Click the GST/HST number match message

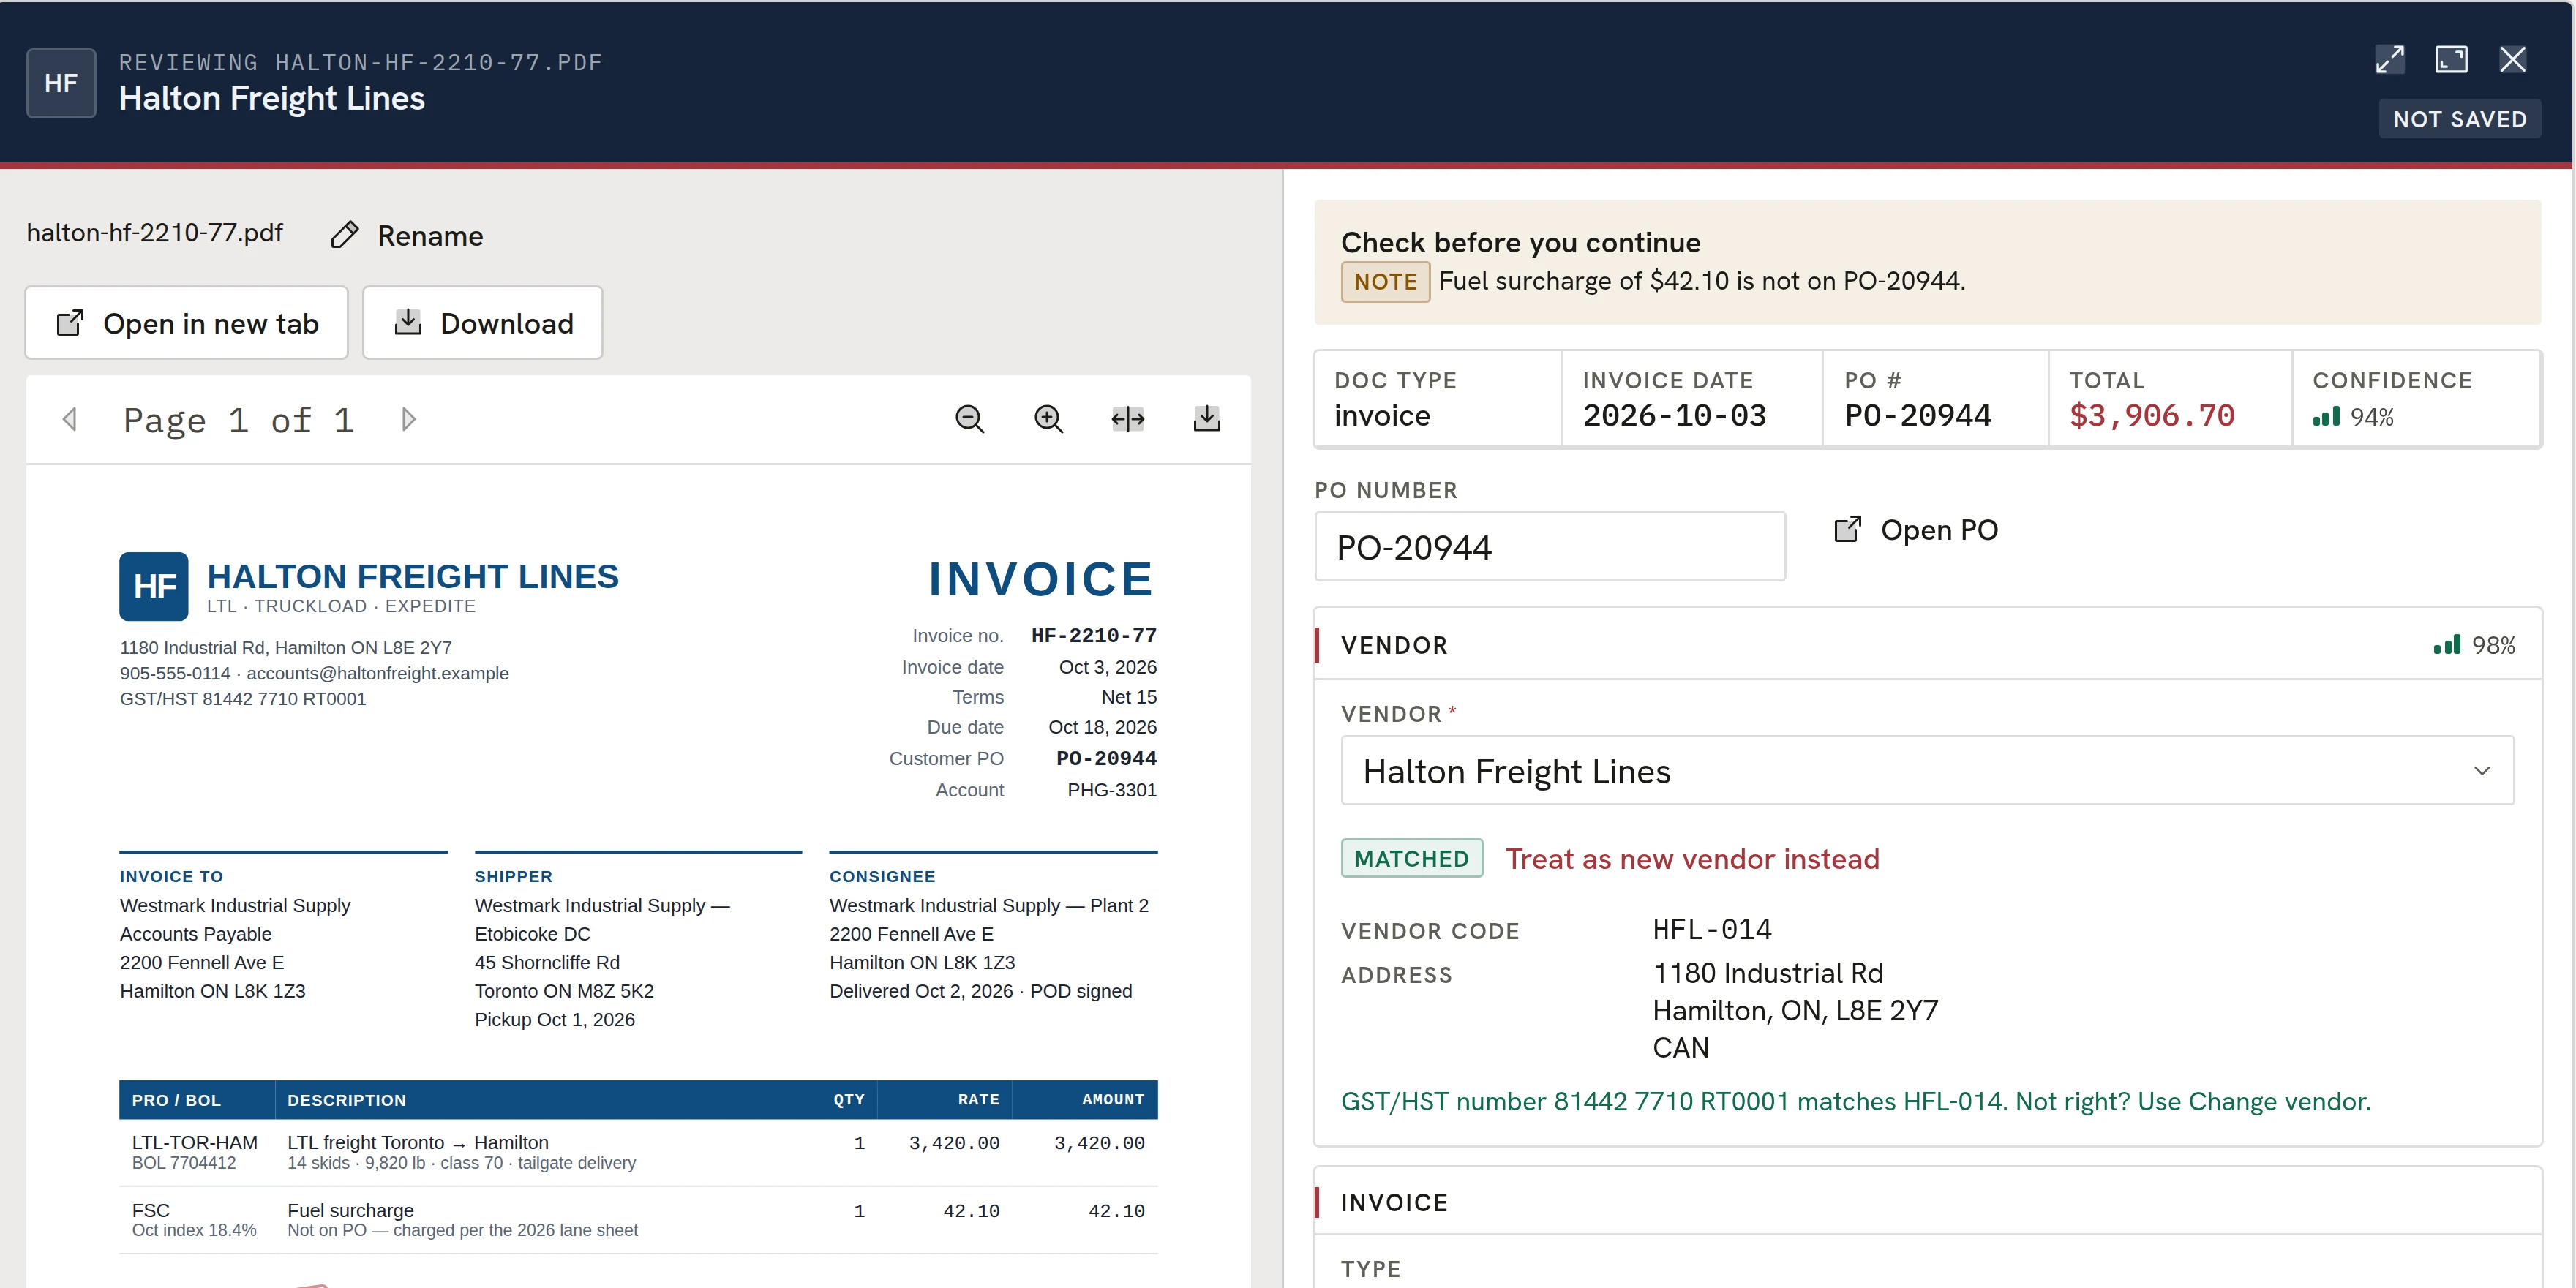point(1856,1102)
